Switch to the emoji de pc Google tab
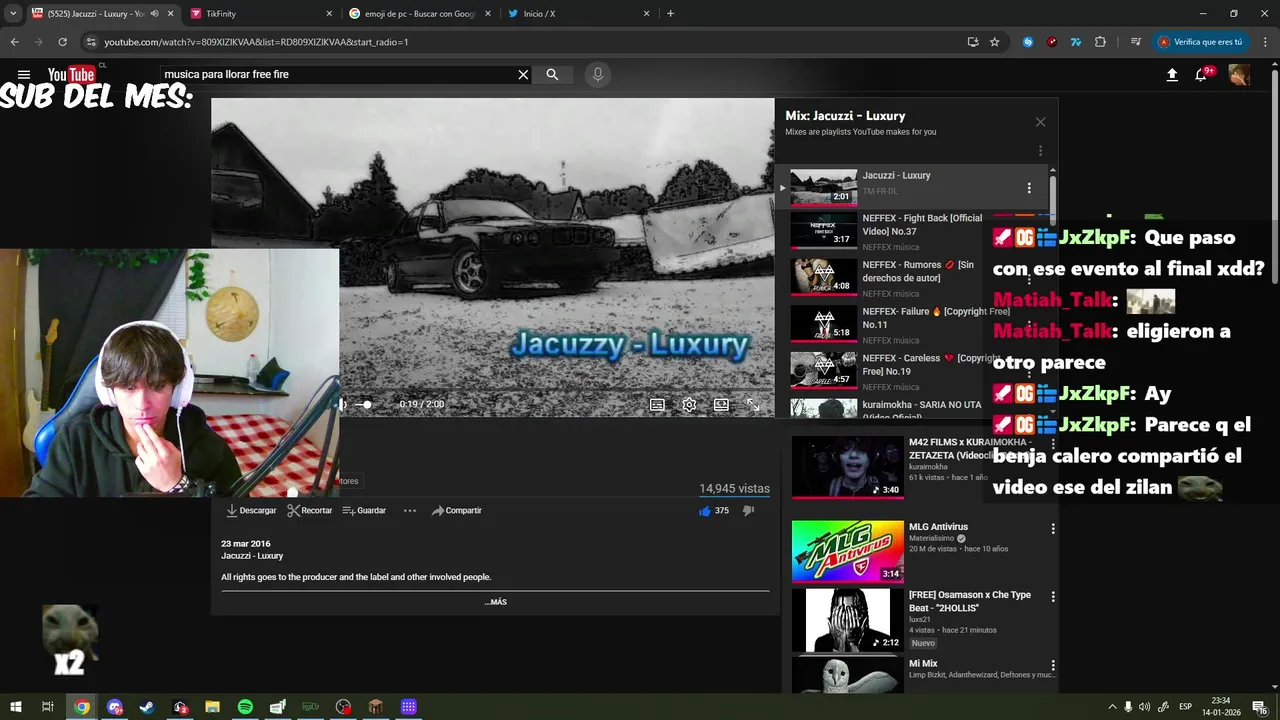The image size is (1280, 720). 420,14
